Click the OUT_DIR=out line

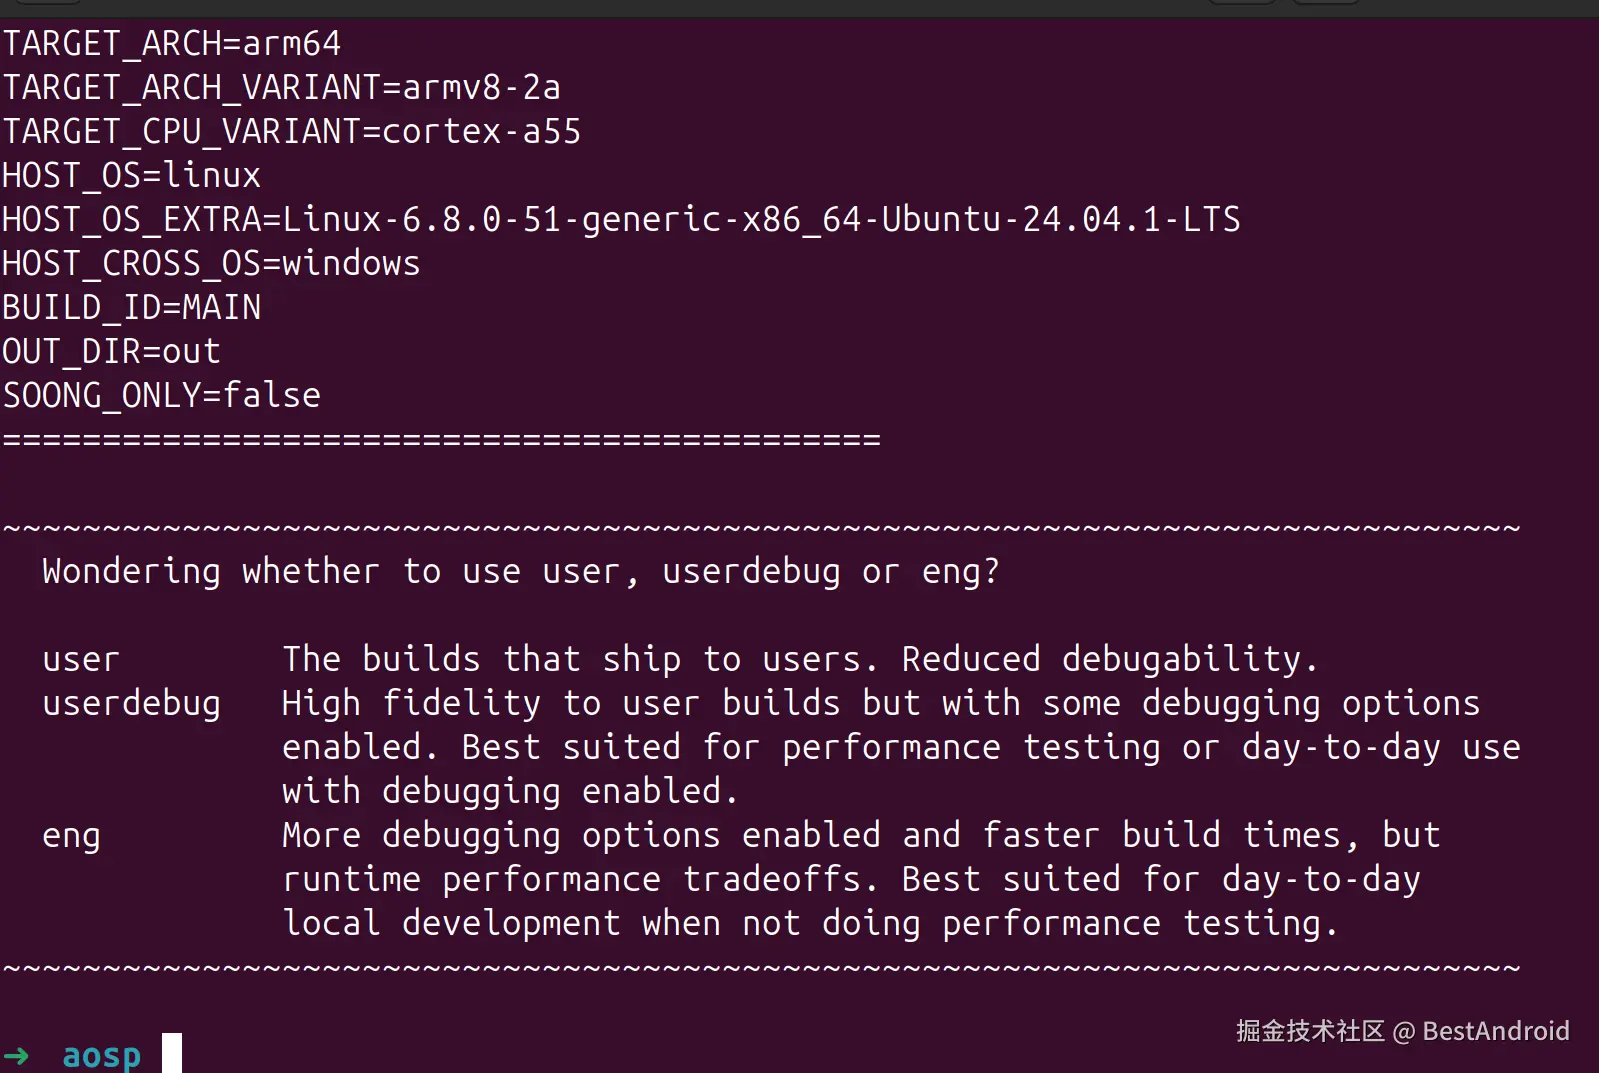pyautogui.click(x=111, y=352)
